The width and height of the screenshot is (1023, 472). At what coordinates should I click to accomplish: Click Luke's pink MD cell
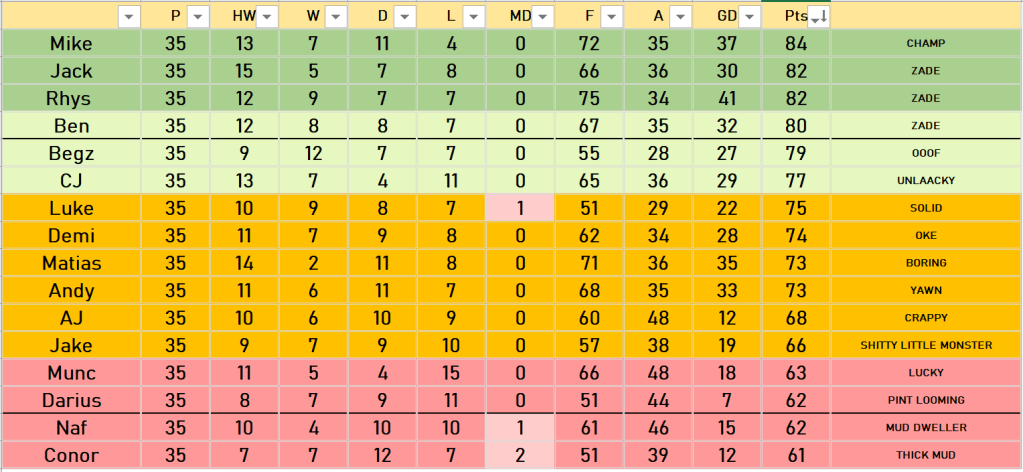tap(519, 208)
